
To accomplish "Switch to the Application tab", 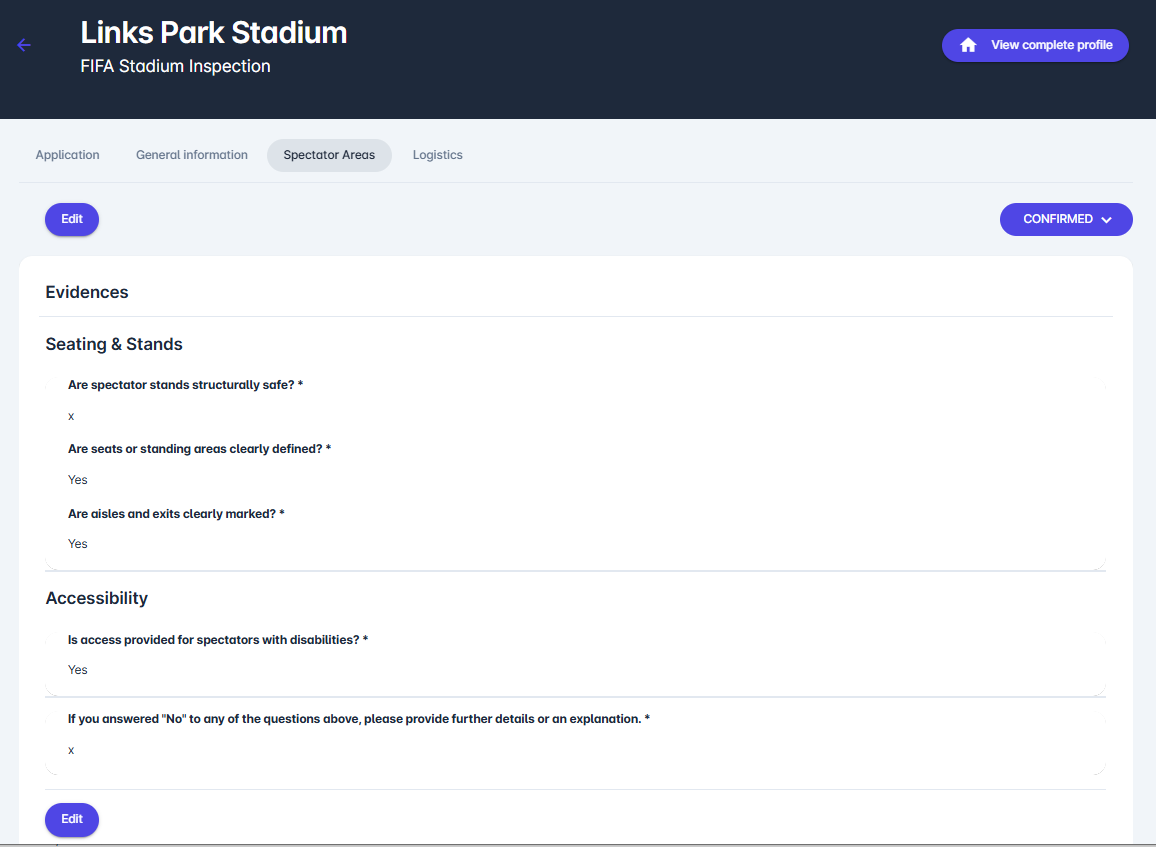I will (x=67, y=155).
